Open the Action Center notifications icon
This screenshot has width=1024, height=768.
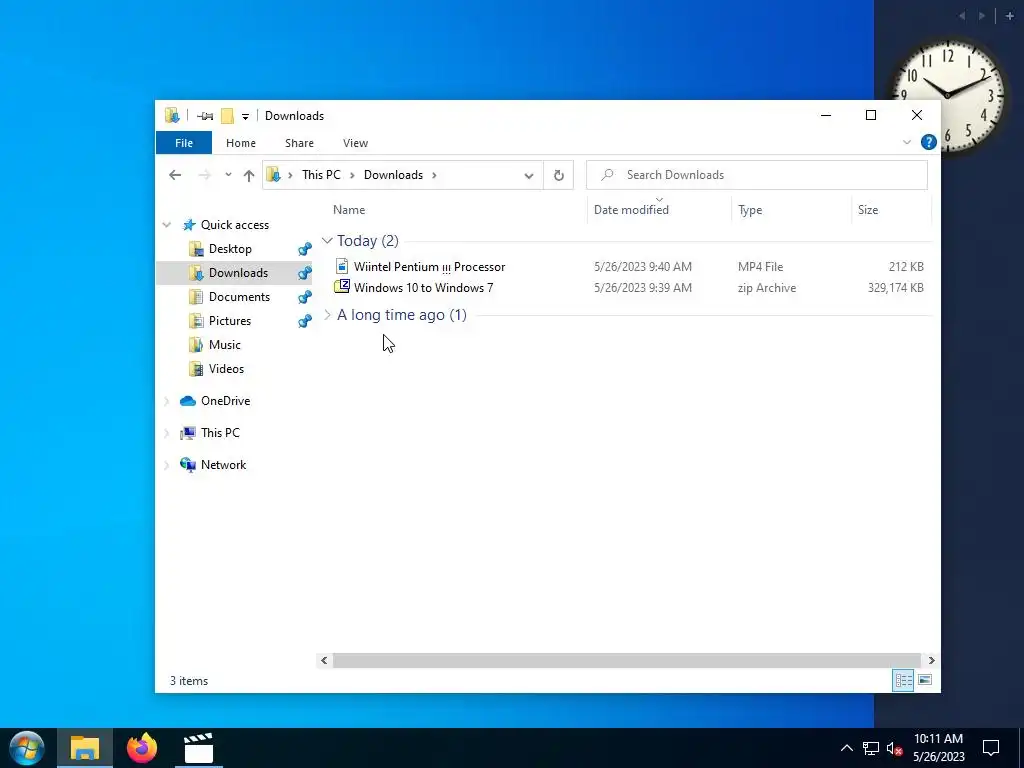click(991, 748)
